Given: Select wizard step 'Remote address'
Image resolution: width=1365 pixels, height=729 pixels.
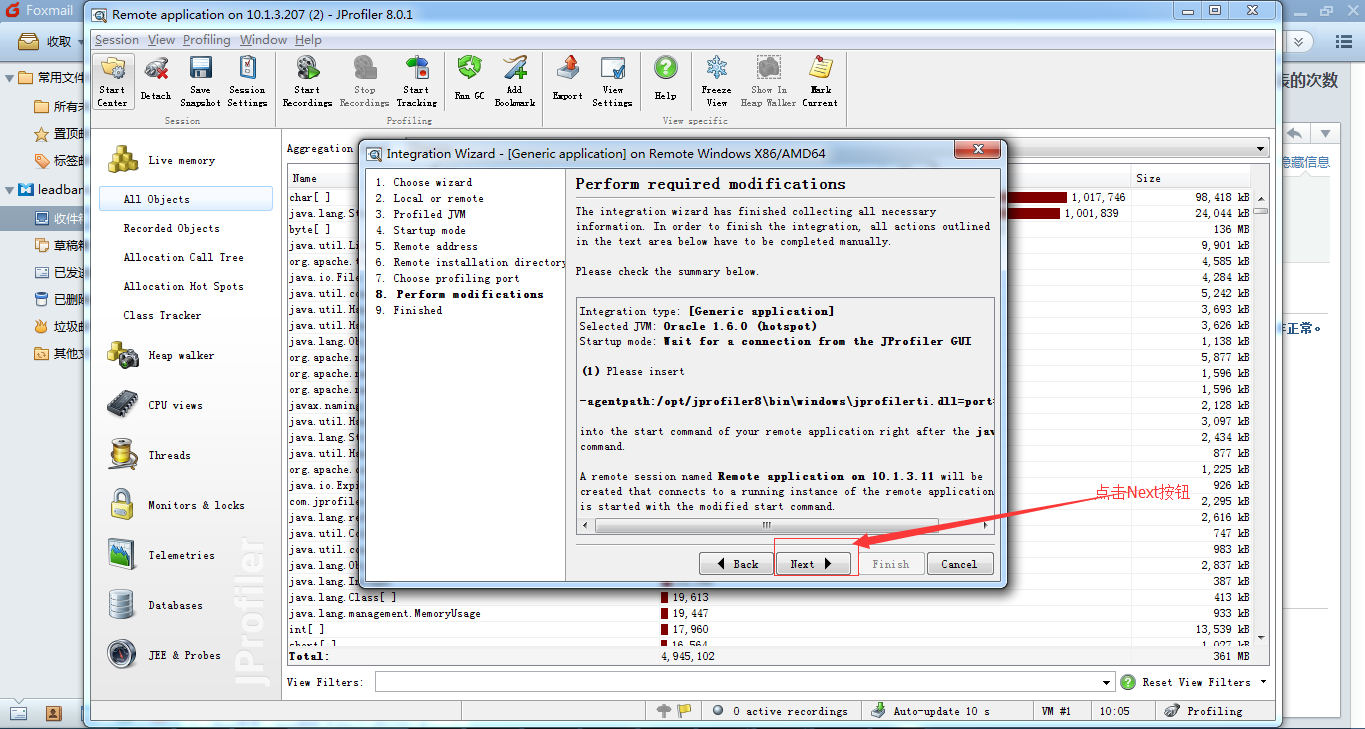Looking at the screenshot, I should pyautogui.click(x=427, y=246).
